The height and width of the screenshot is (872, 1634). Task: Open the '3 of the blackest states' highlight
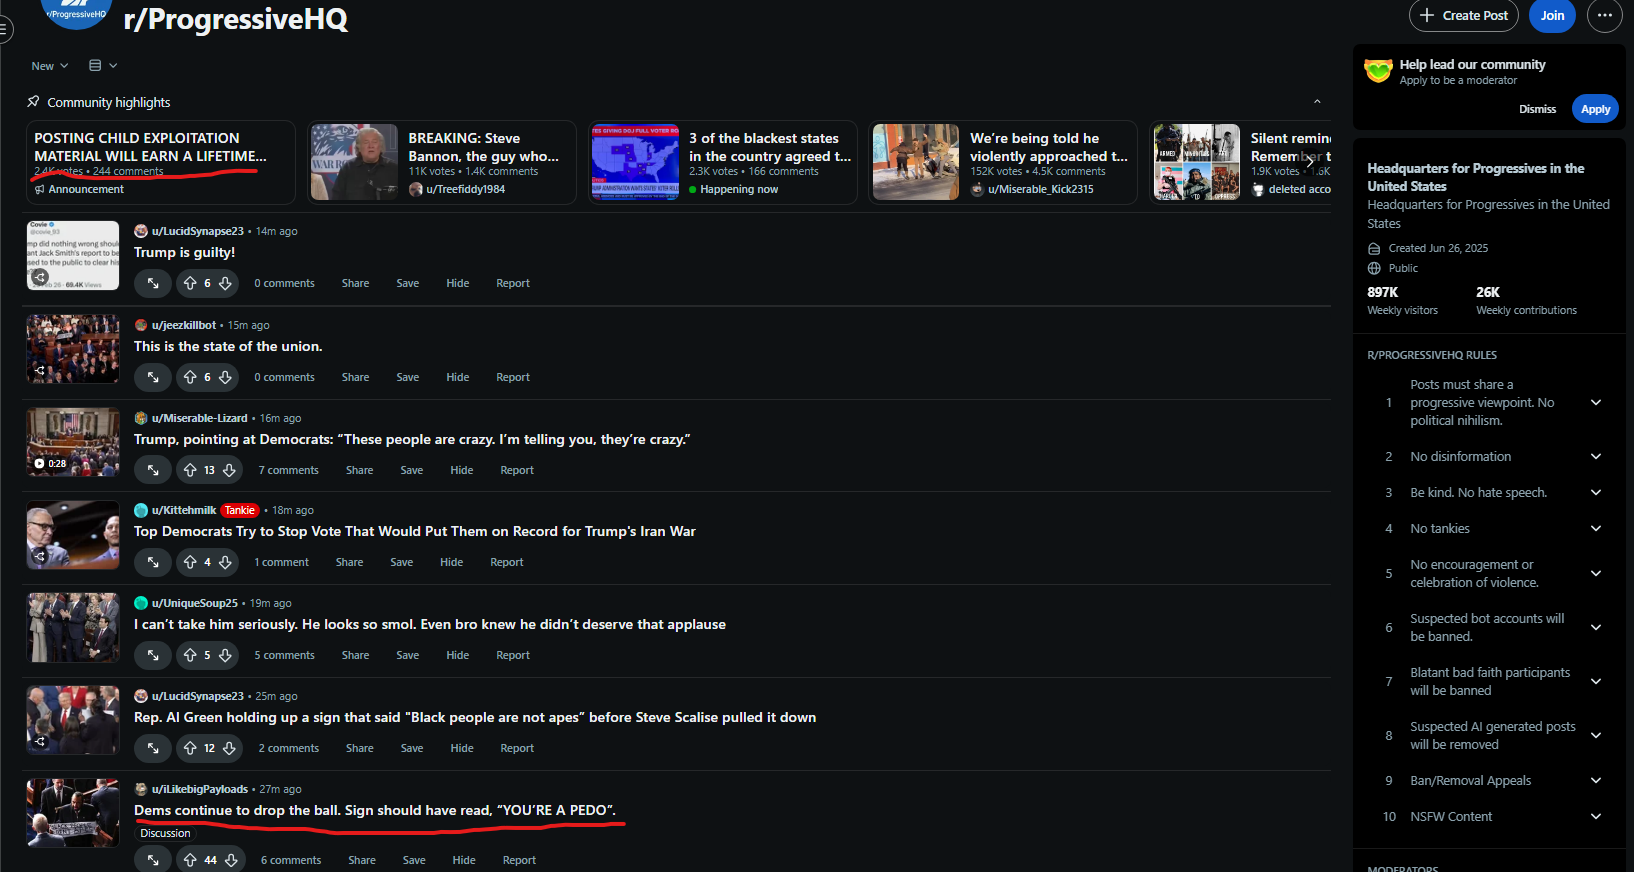point(723,162)
